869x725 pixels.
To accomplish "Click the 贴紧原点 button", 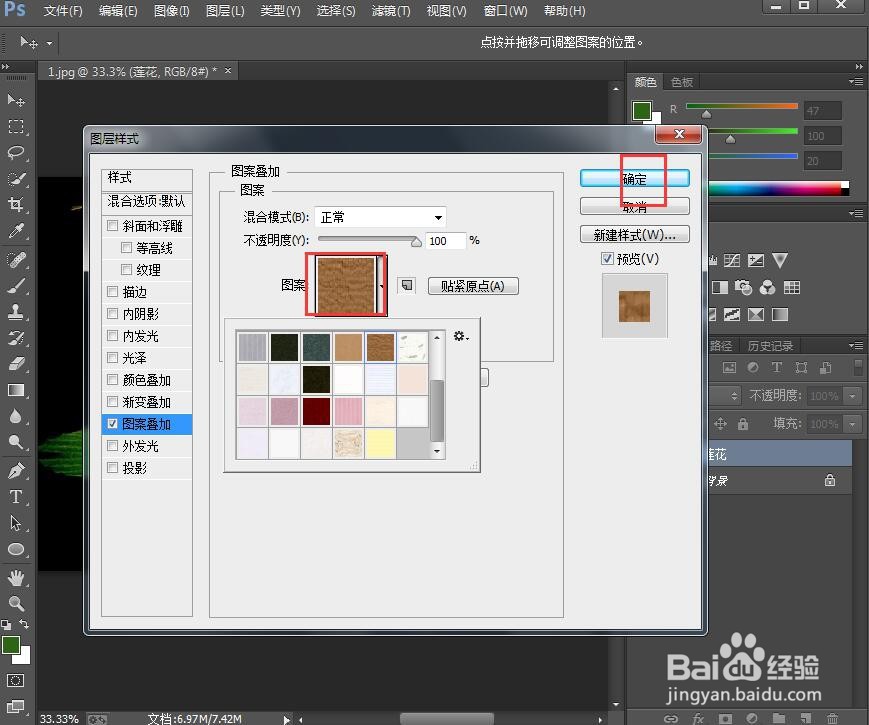I will coord(472,286).
